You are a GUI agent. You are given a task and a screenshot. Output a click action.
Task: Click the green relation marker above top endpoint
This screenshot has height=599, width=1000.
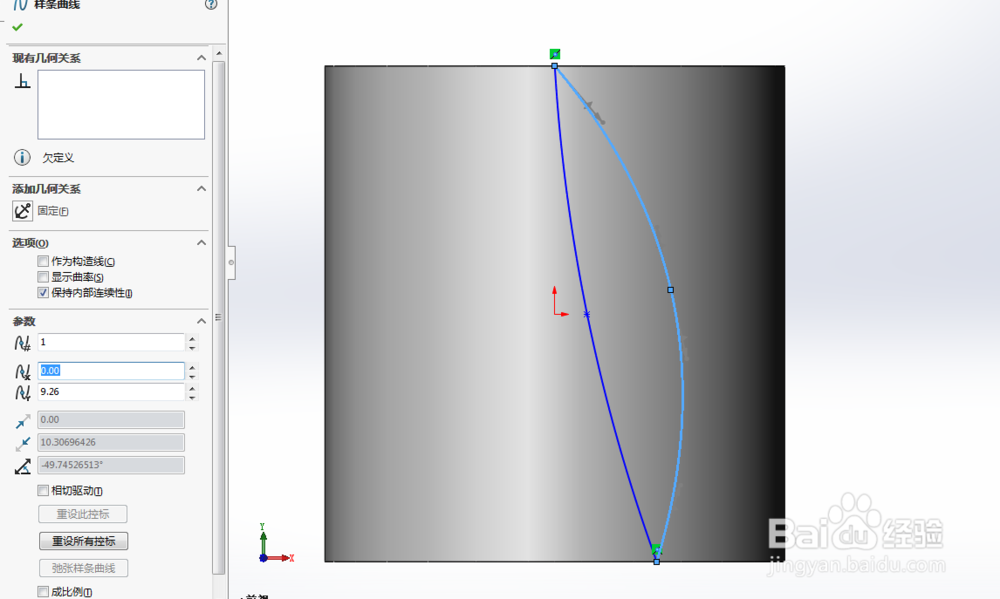pos(555,54)
